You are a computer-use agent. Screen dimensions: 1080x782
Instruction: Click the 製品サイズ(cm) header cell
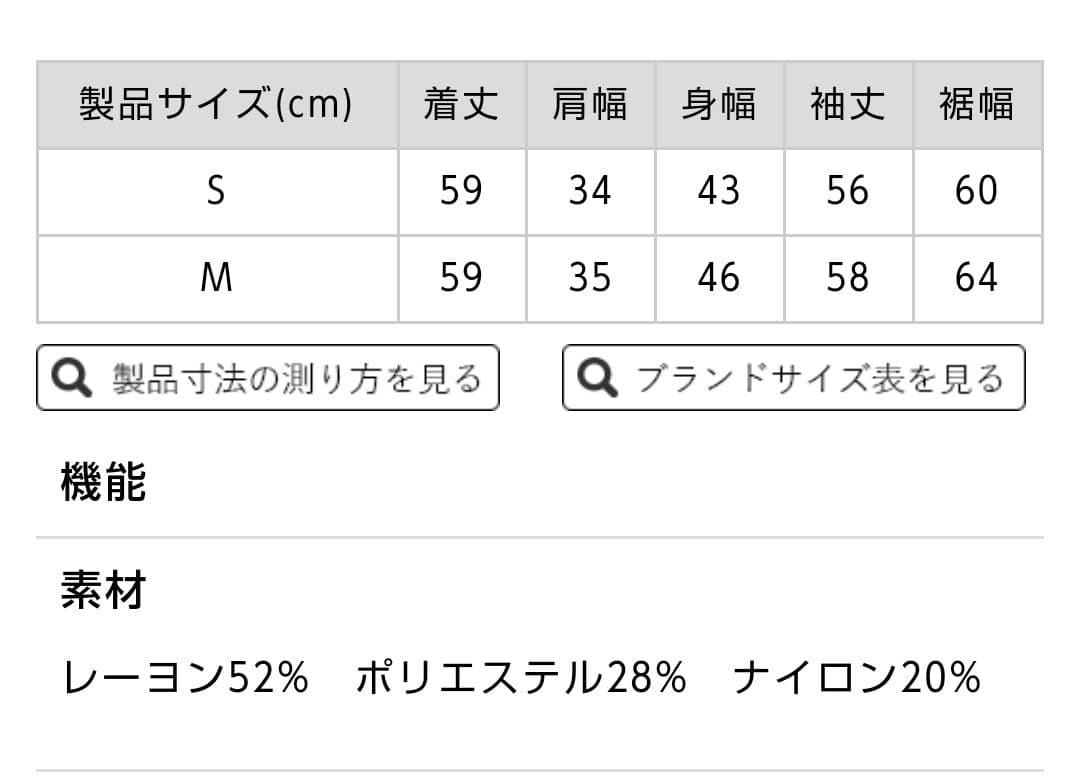point(215,105)
